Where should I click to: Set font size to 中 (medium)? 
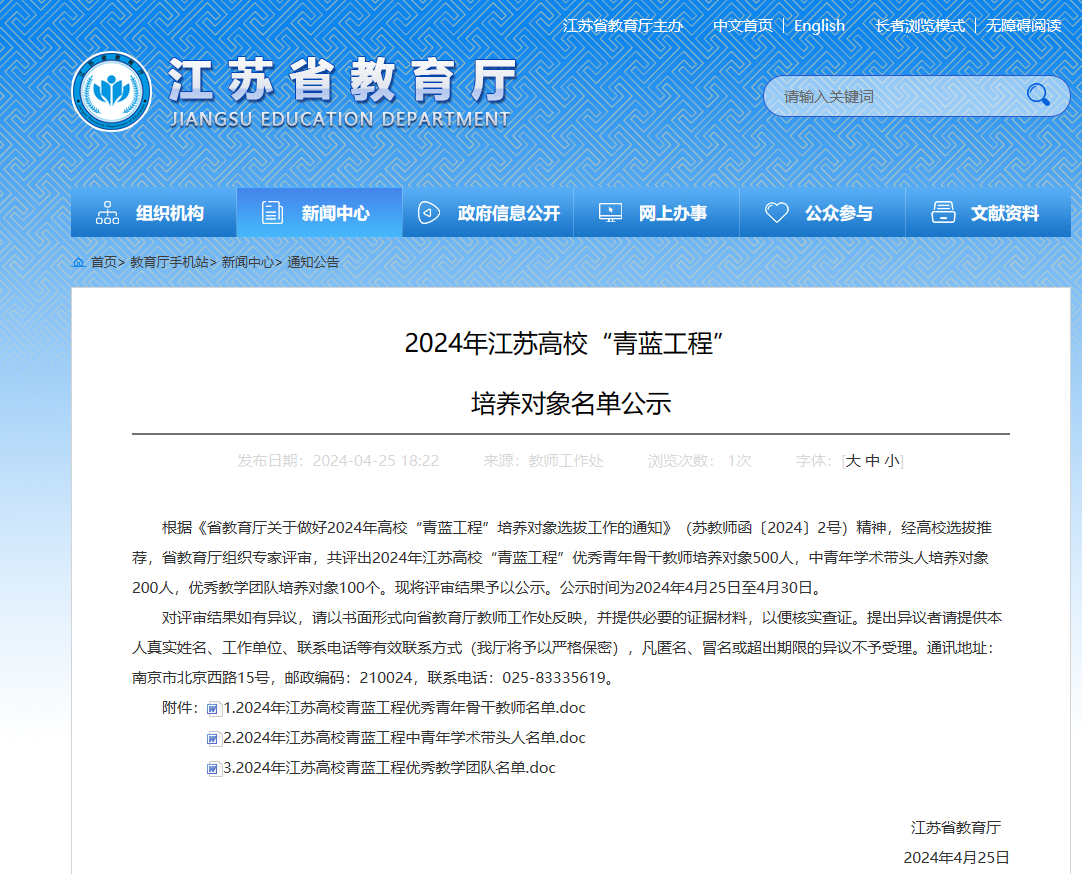pos(872,461)
